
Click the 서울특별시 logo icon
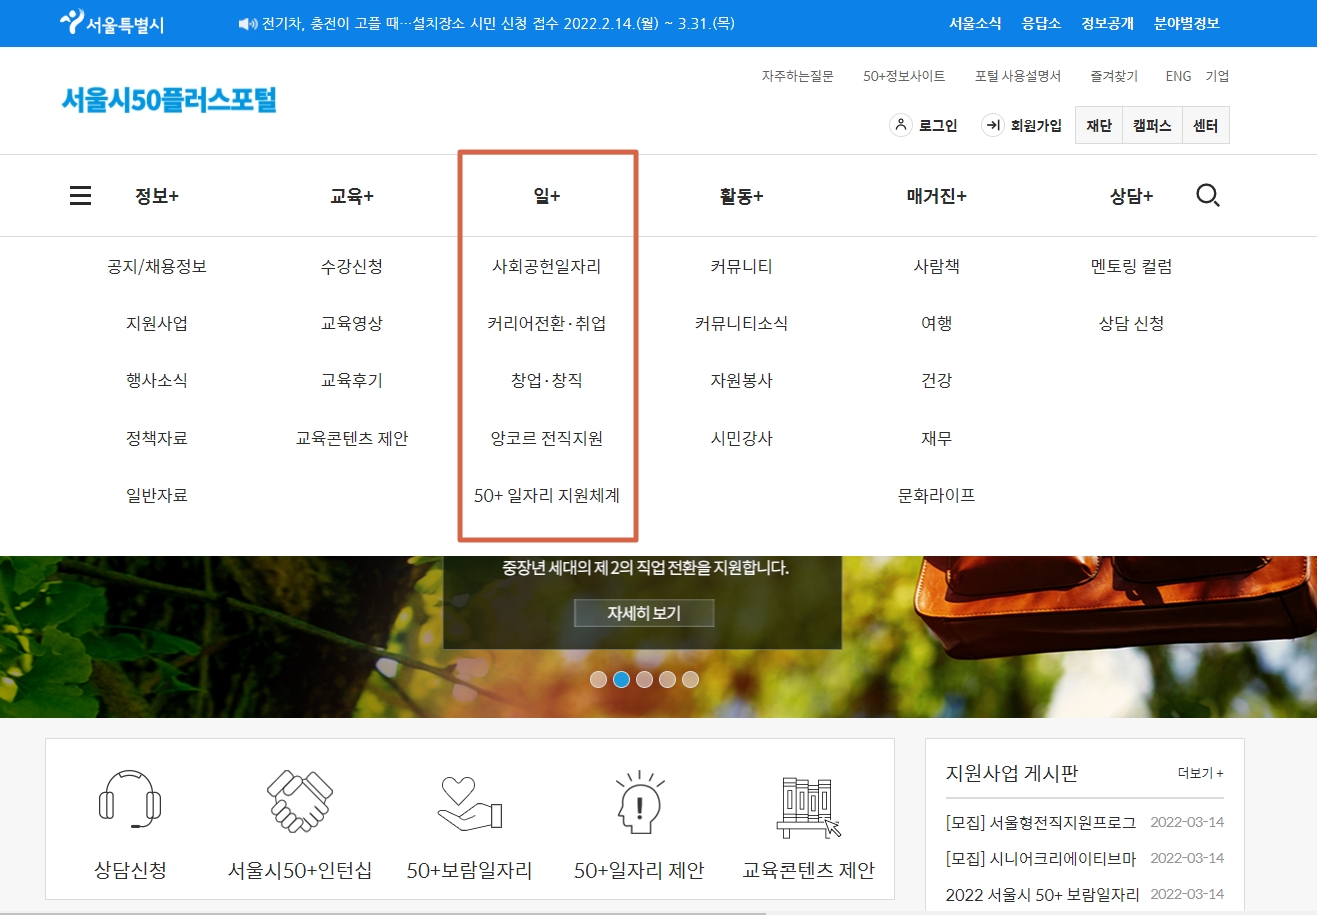point(73,22)
